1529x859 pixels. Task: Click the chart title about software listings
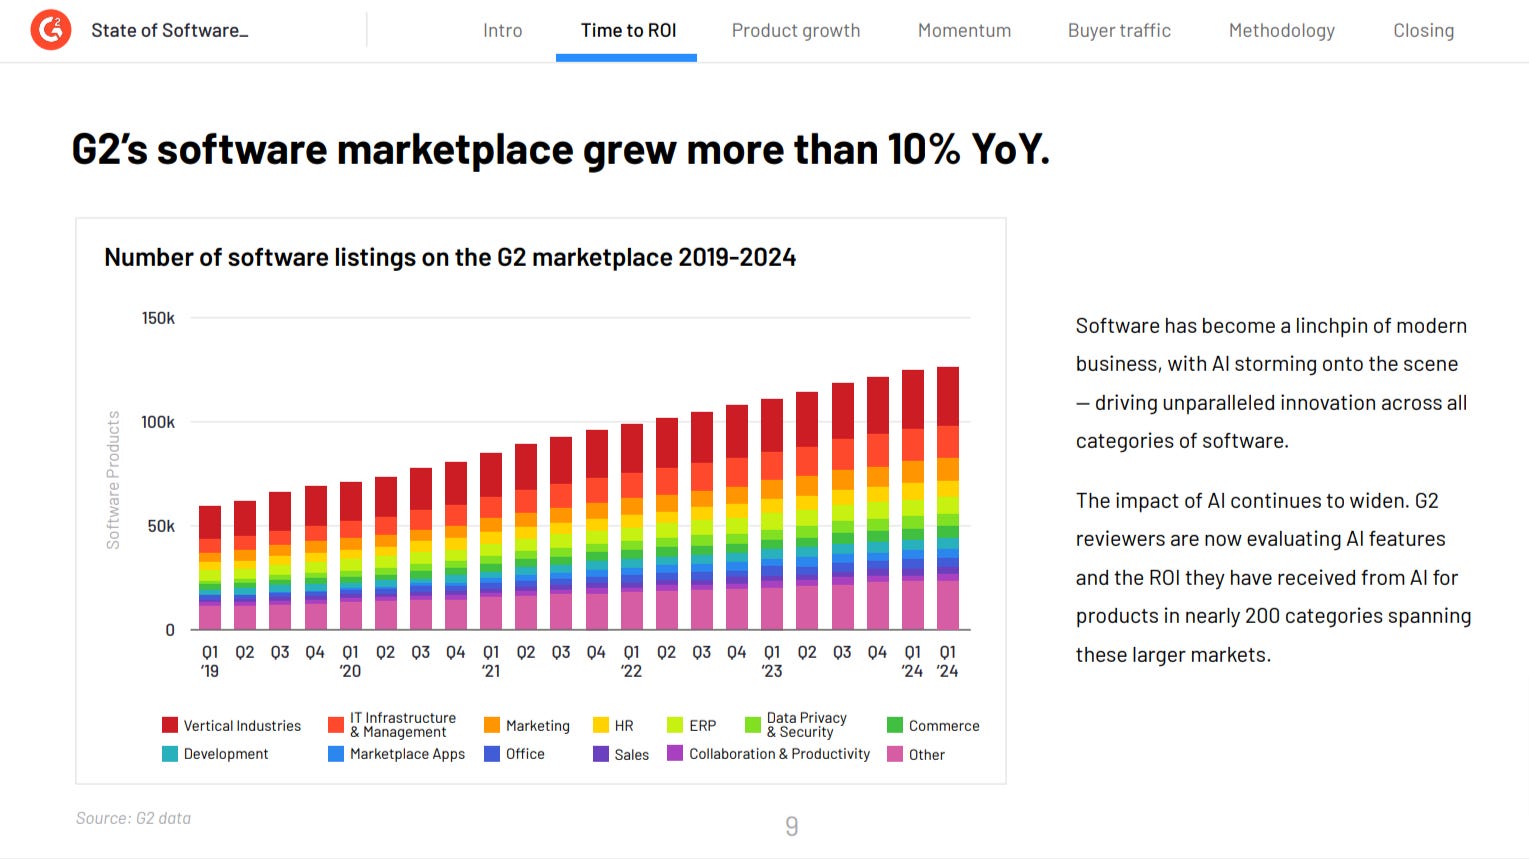click(x=450, y=257)
